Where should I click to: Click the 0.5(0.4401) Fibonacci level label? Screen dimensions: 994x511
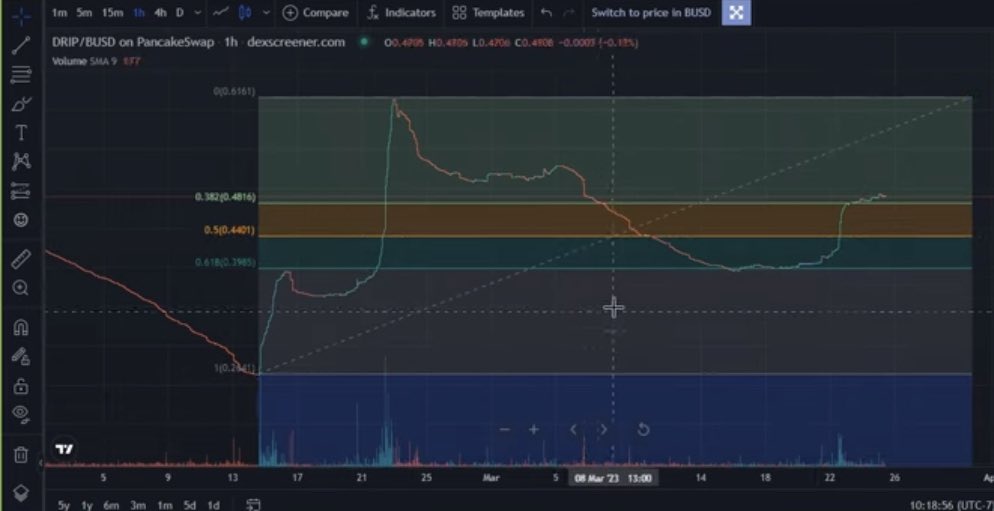(229, 230)
